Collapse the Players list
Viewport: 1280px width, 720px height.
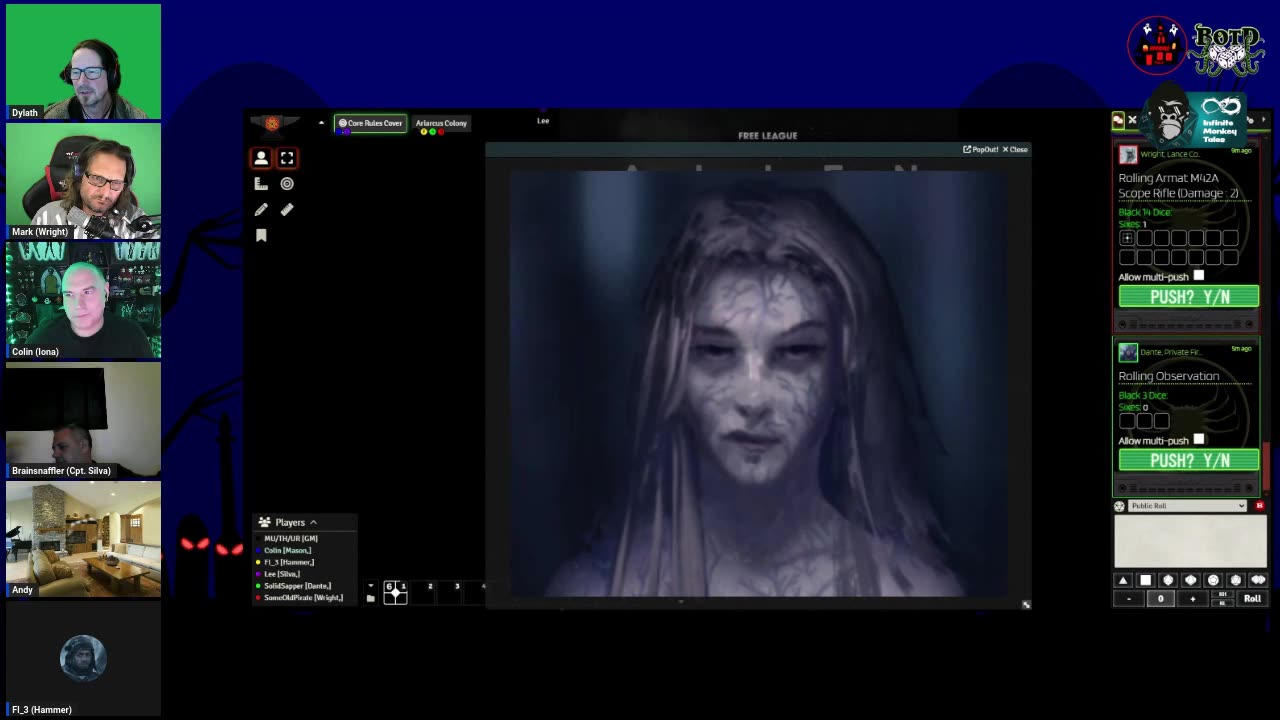tap(313, 522)
